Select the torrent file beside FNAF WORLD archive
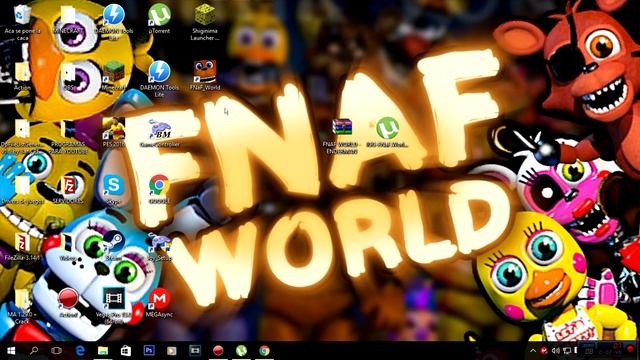This screenshot has height=360, width=640. (x=387, y=128)
